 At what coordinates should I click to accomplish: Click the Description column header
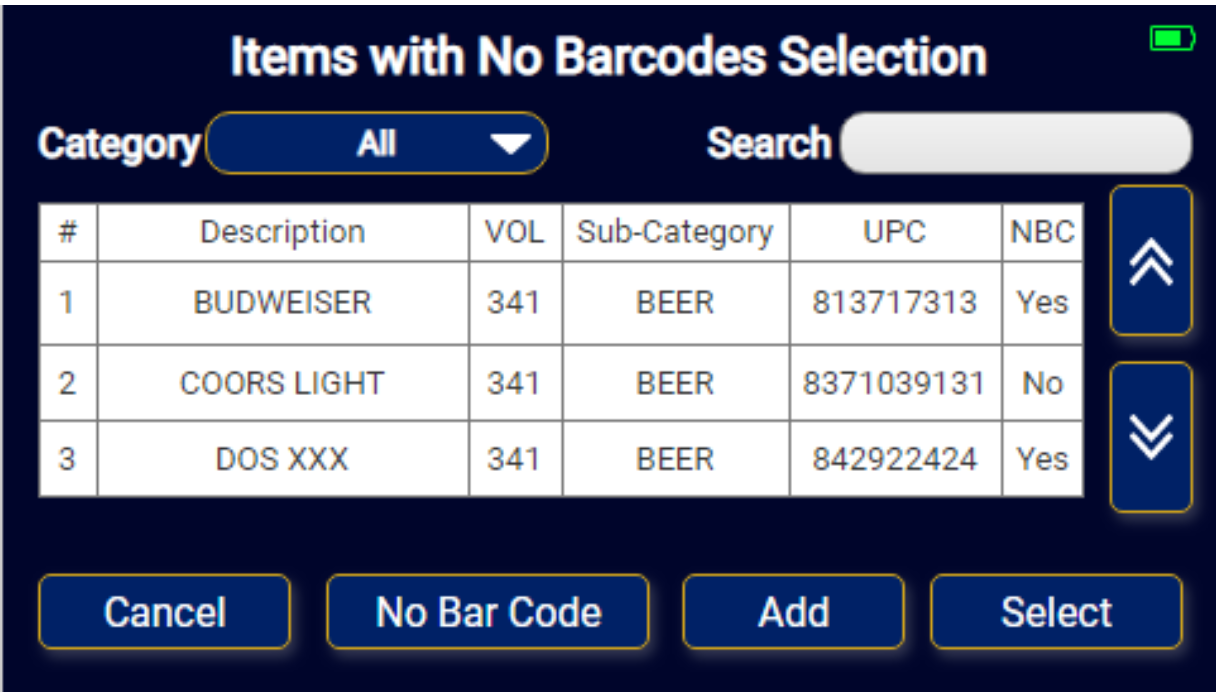283,232
